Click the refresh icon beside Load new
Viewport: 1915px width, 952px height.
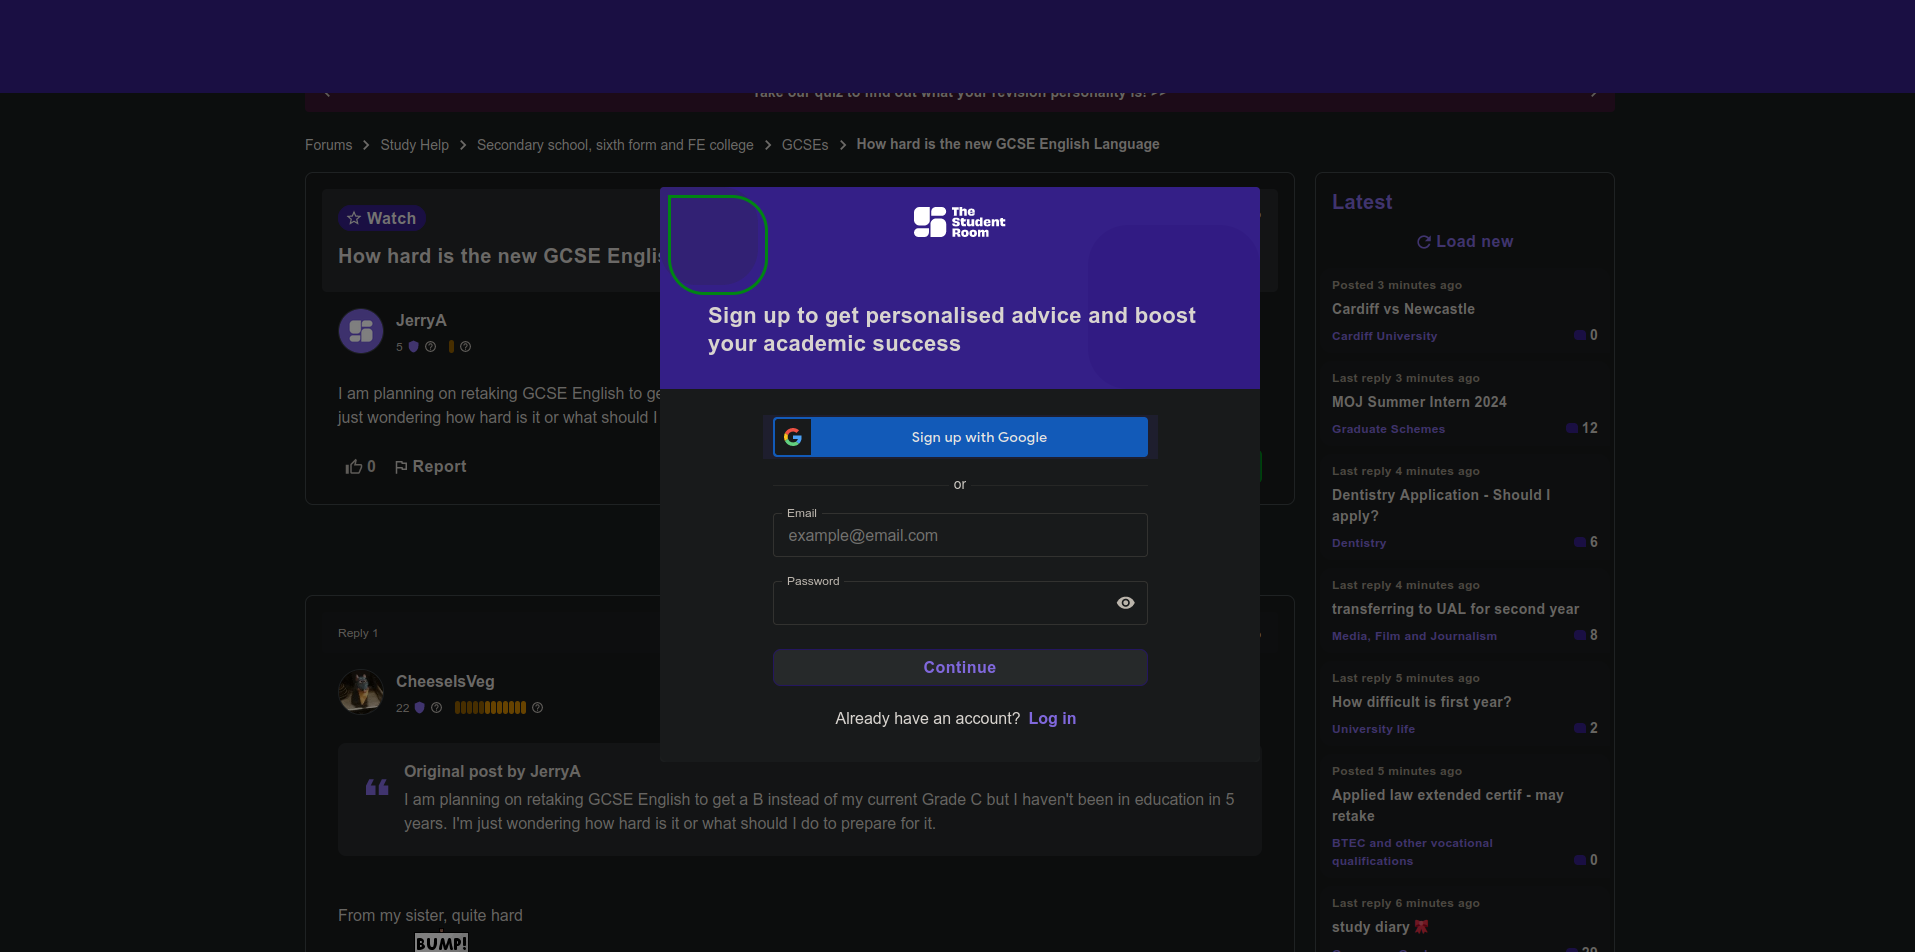pos(1423,241)
